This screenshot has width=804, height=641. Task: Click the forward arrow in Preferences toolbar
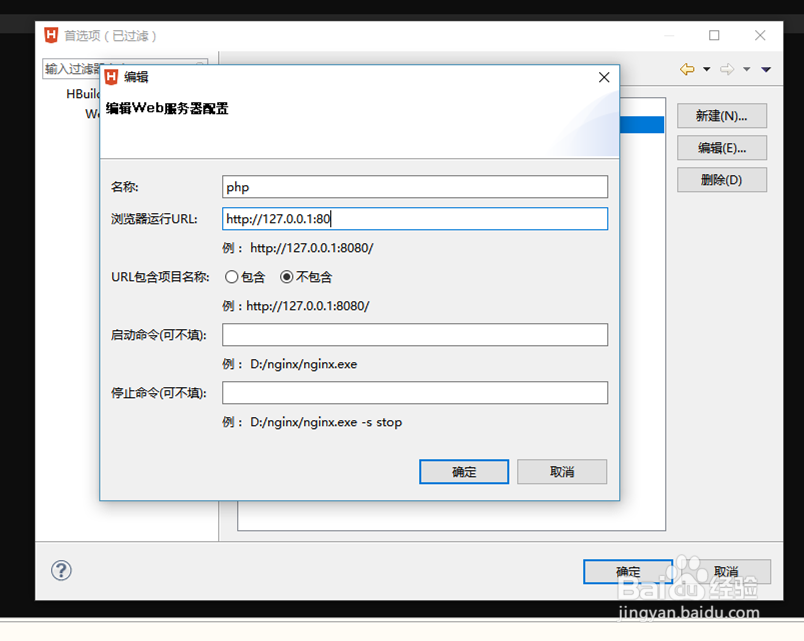(727, 69)
